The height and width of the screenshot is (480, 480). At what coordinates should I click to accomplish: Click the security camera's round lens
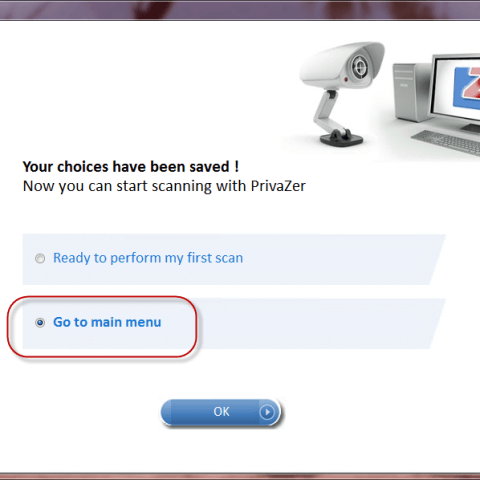pyautogui.click(x=360, y=67)
